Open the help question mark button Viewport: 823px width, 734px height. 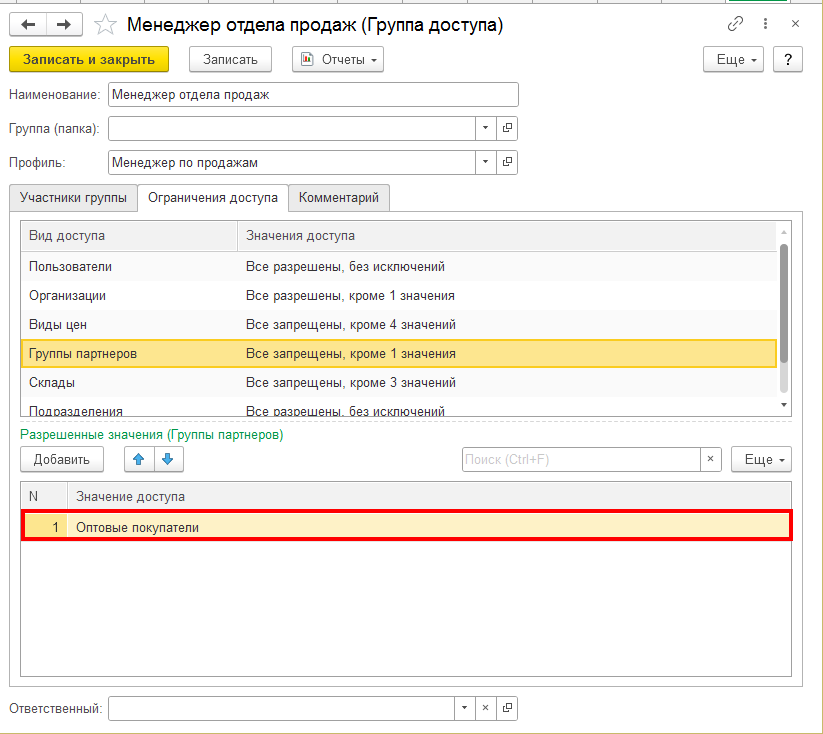tap(788, 59)
